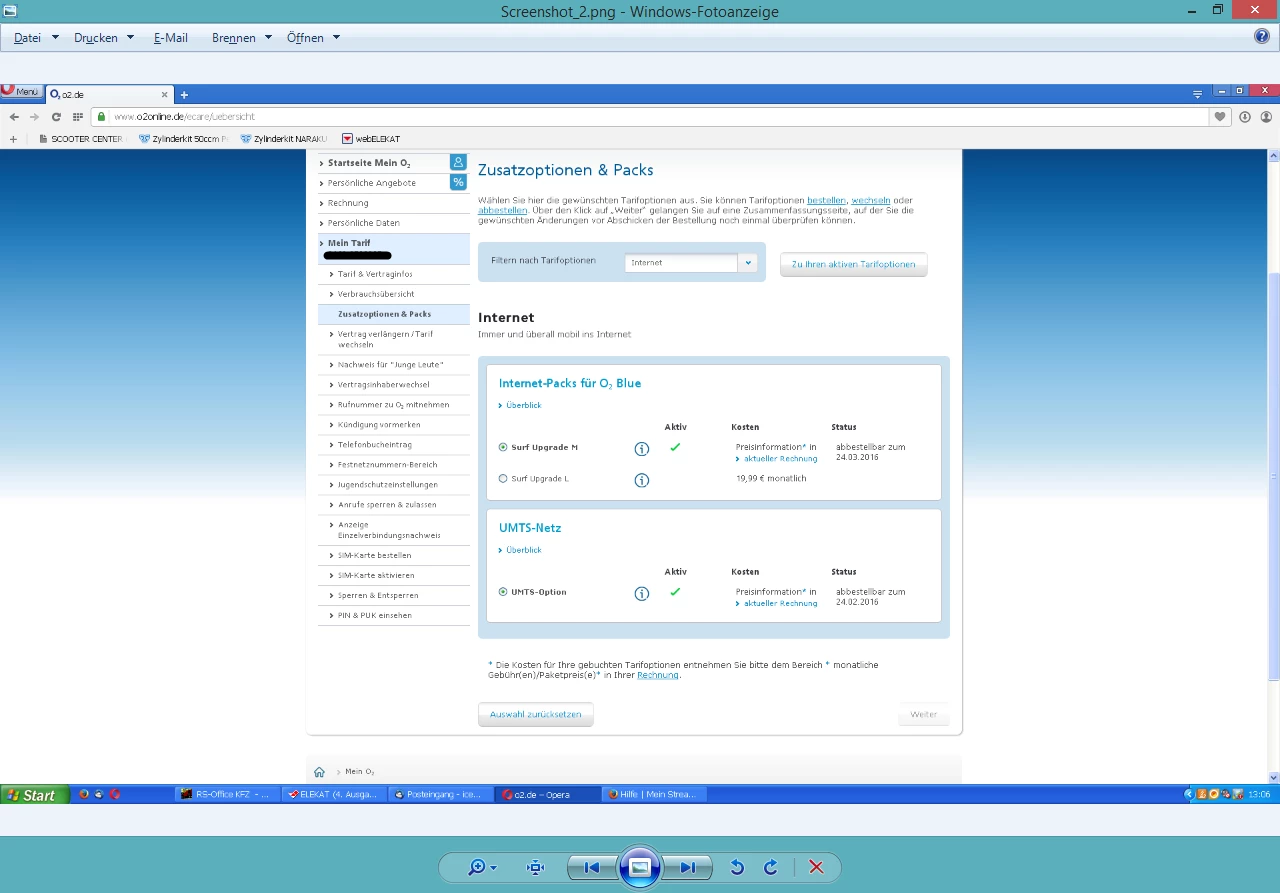The width and height of the screenshot is (1280, 893).
Task: Expand the Mein Tarif sidebar section
Action: point(349,243)
